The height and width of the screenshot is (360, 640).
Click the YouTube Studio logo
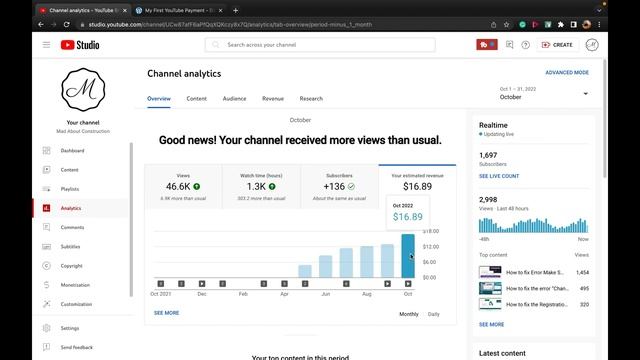(x=80, y=45)
